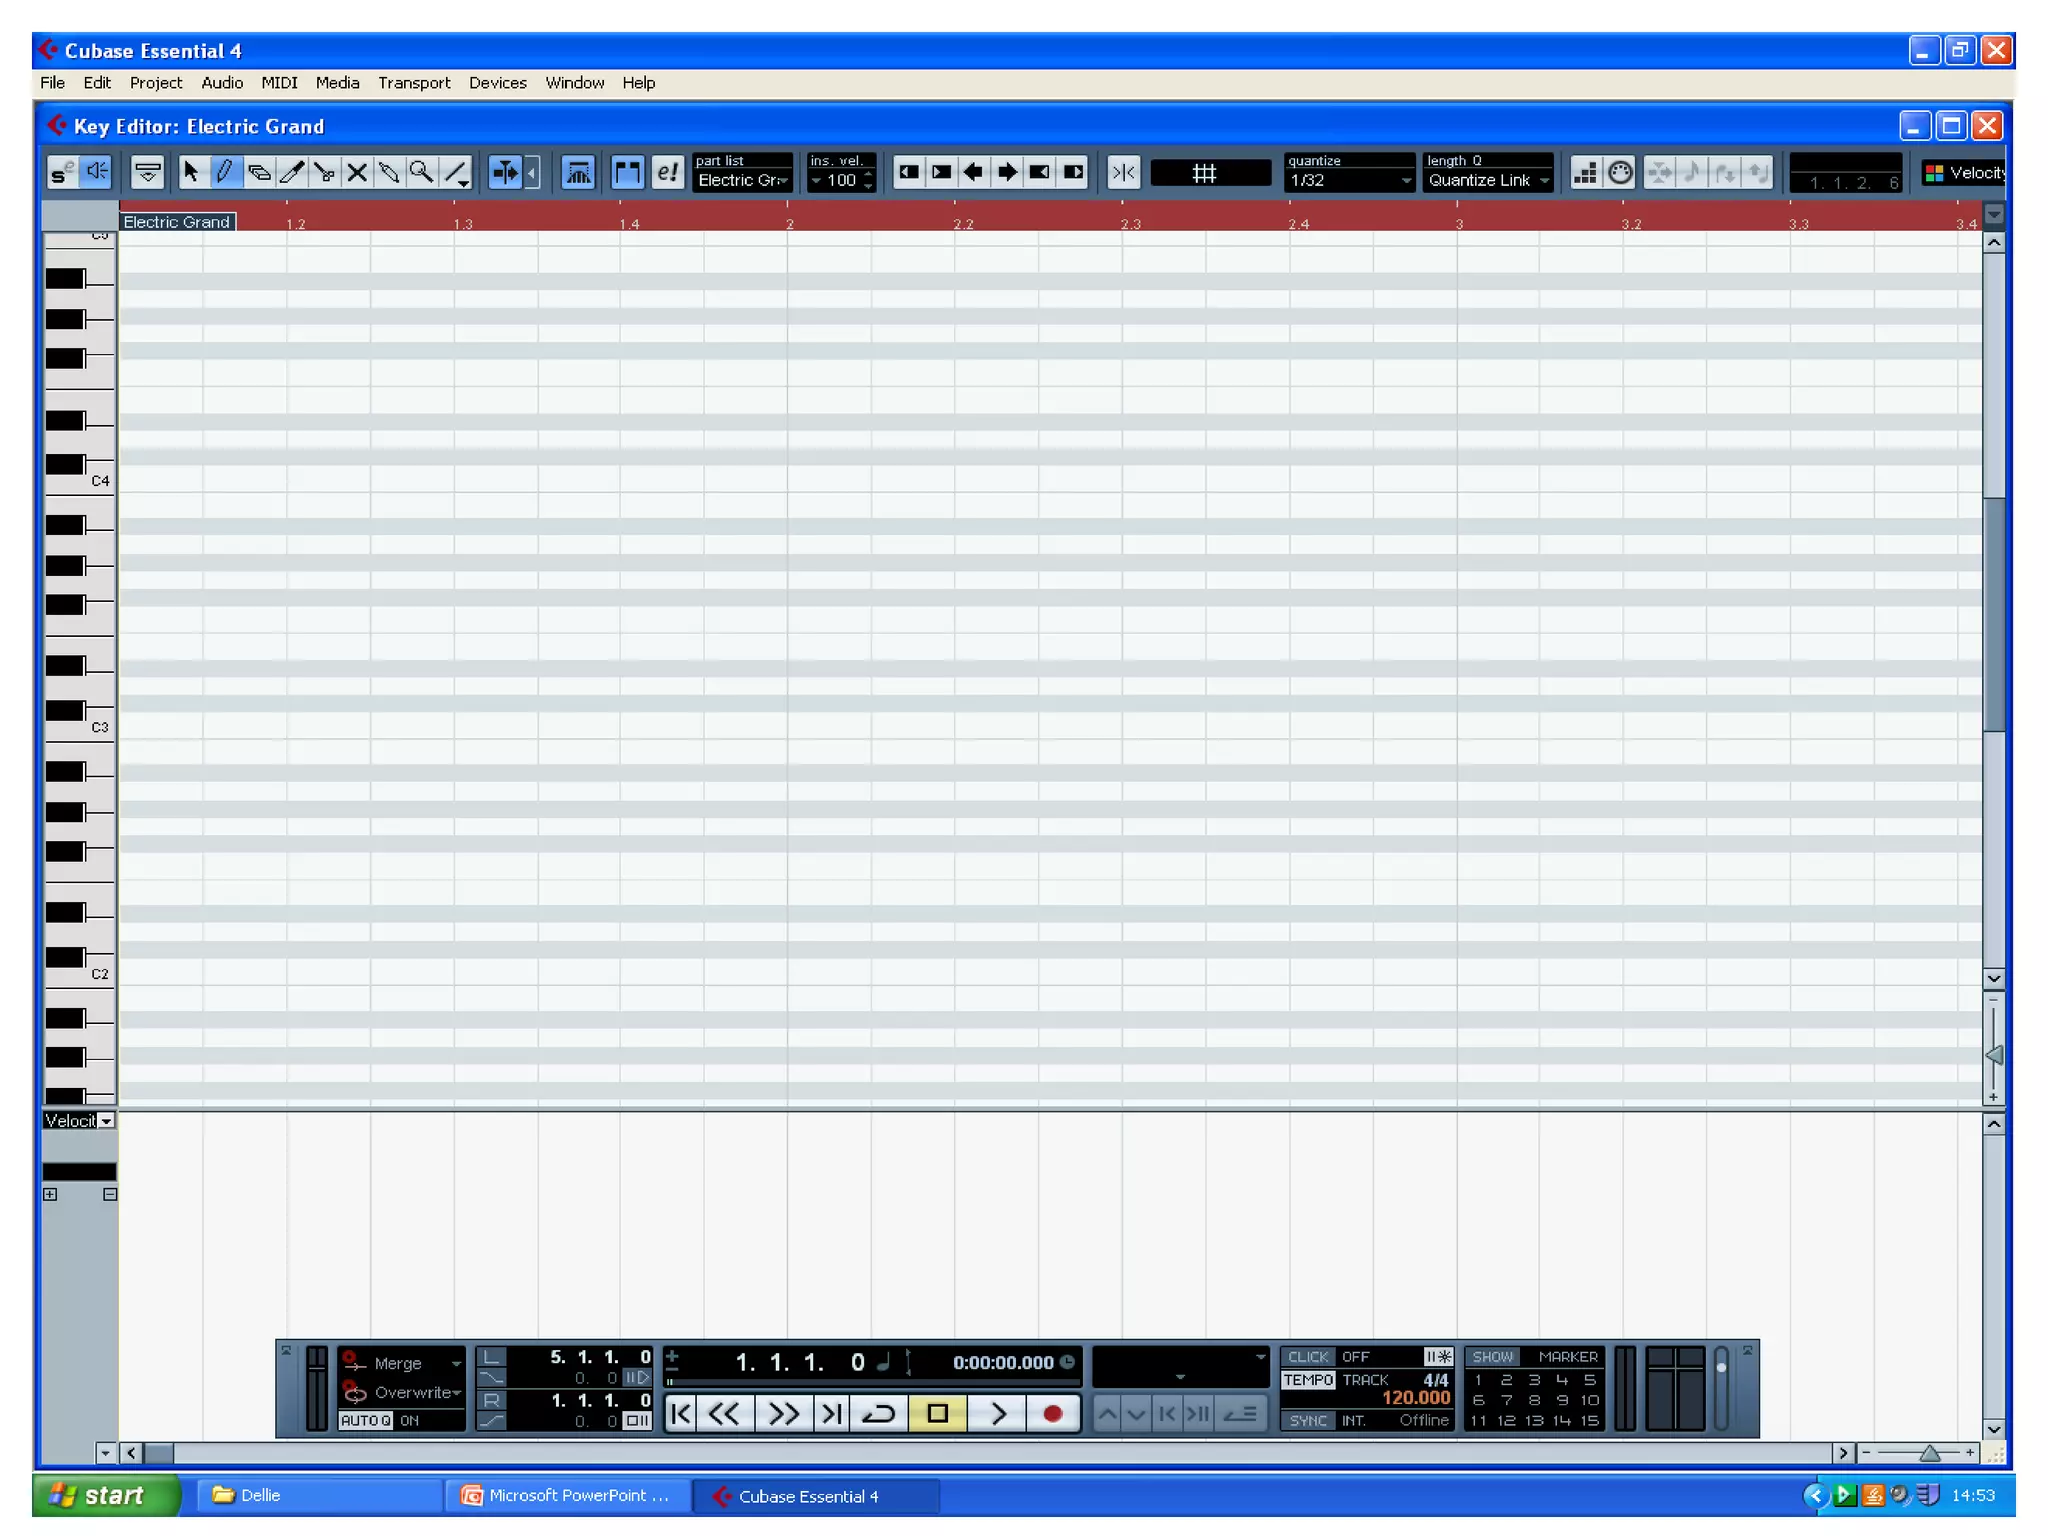The width and height of the screenshot is (2048, 1536).
Task: Open the Transport menu
Action: pyautogui.click(x=414, y=83)
